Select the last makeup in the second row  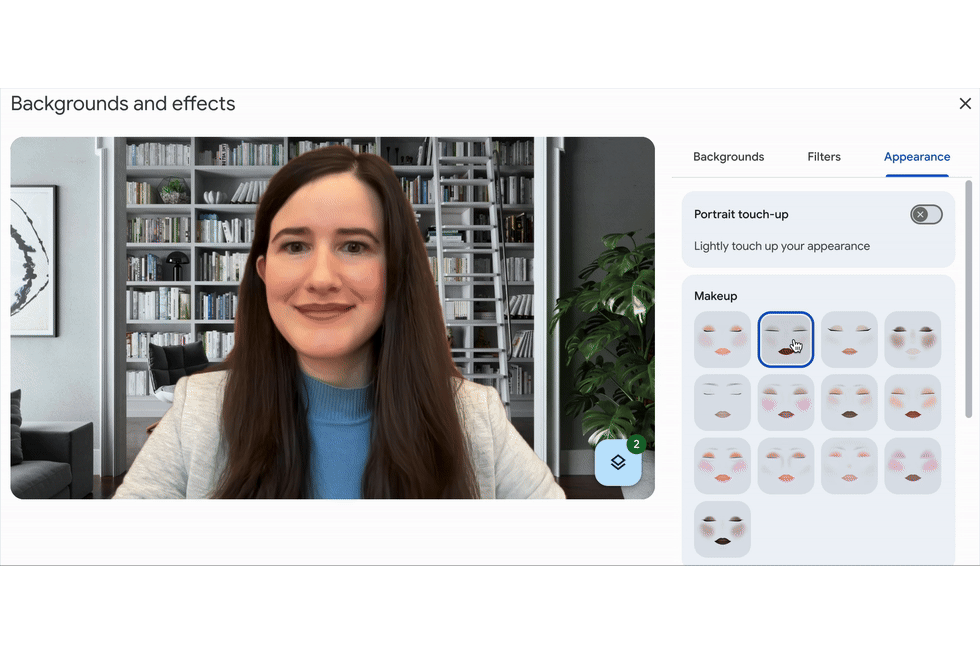[912, 403]
